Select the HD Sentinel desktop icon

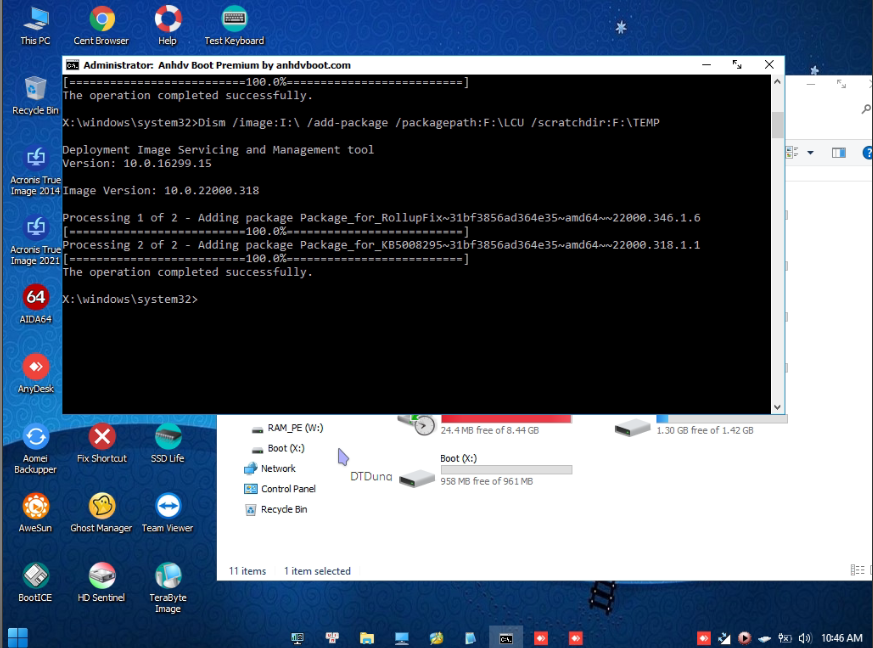[101, 582]
